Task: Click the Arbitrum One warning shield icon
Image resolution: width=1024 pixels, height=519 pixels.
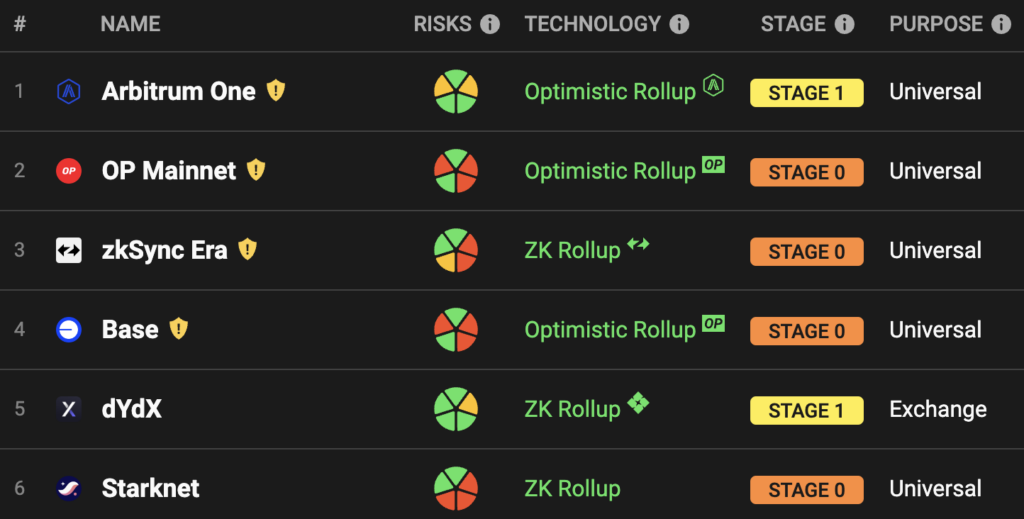Action: click(276, 90)
